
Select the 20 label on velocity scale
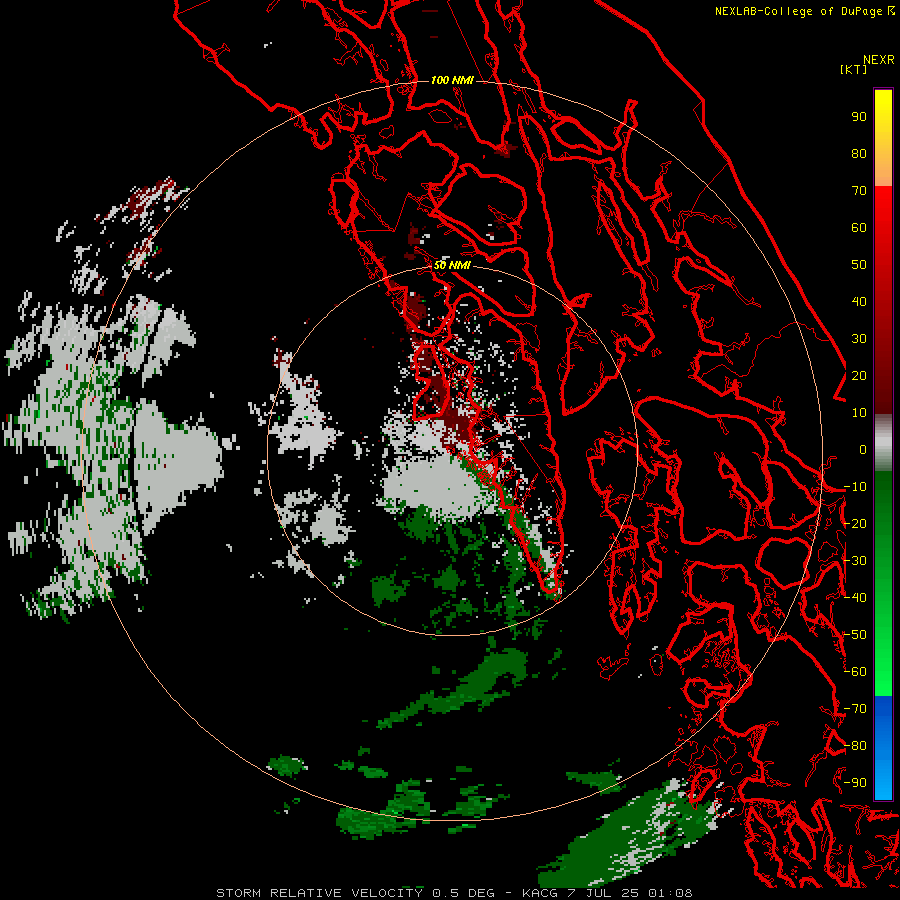coord(859,375)
